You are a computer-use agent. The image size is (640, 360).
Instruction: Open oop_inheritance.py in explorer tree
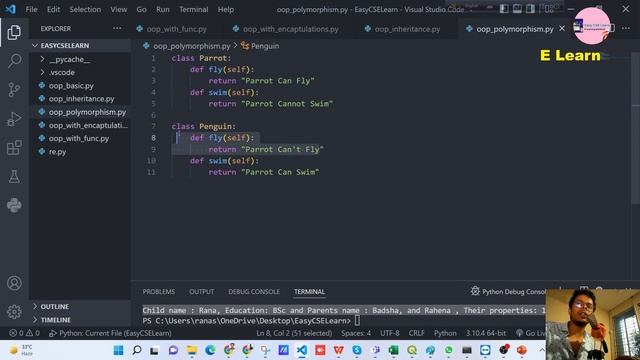[x=80, y=99]
